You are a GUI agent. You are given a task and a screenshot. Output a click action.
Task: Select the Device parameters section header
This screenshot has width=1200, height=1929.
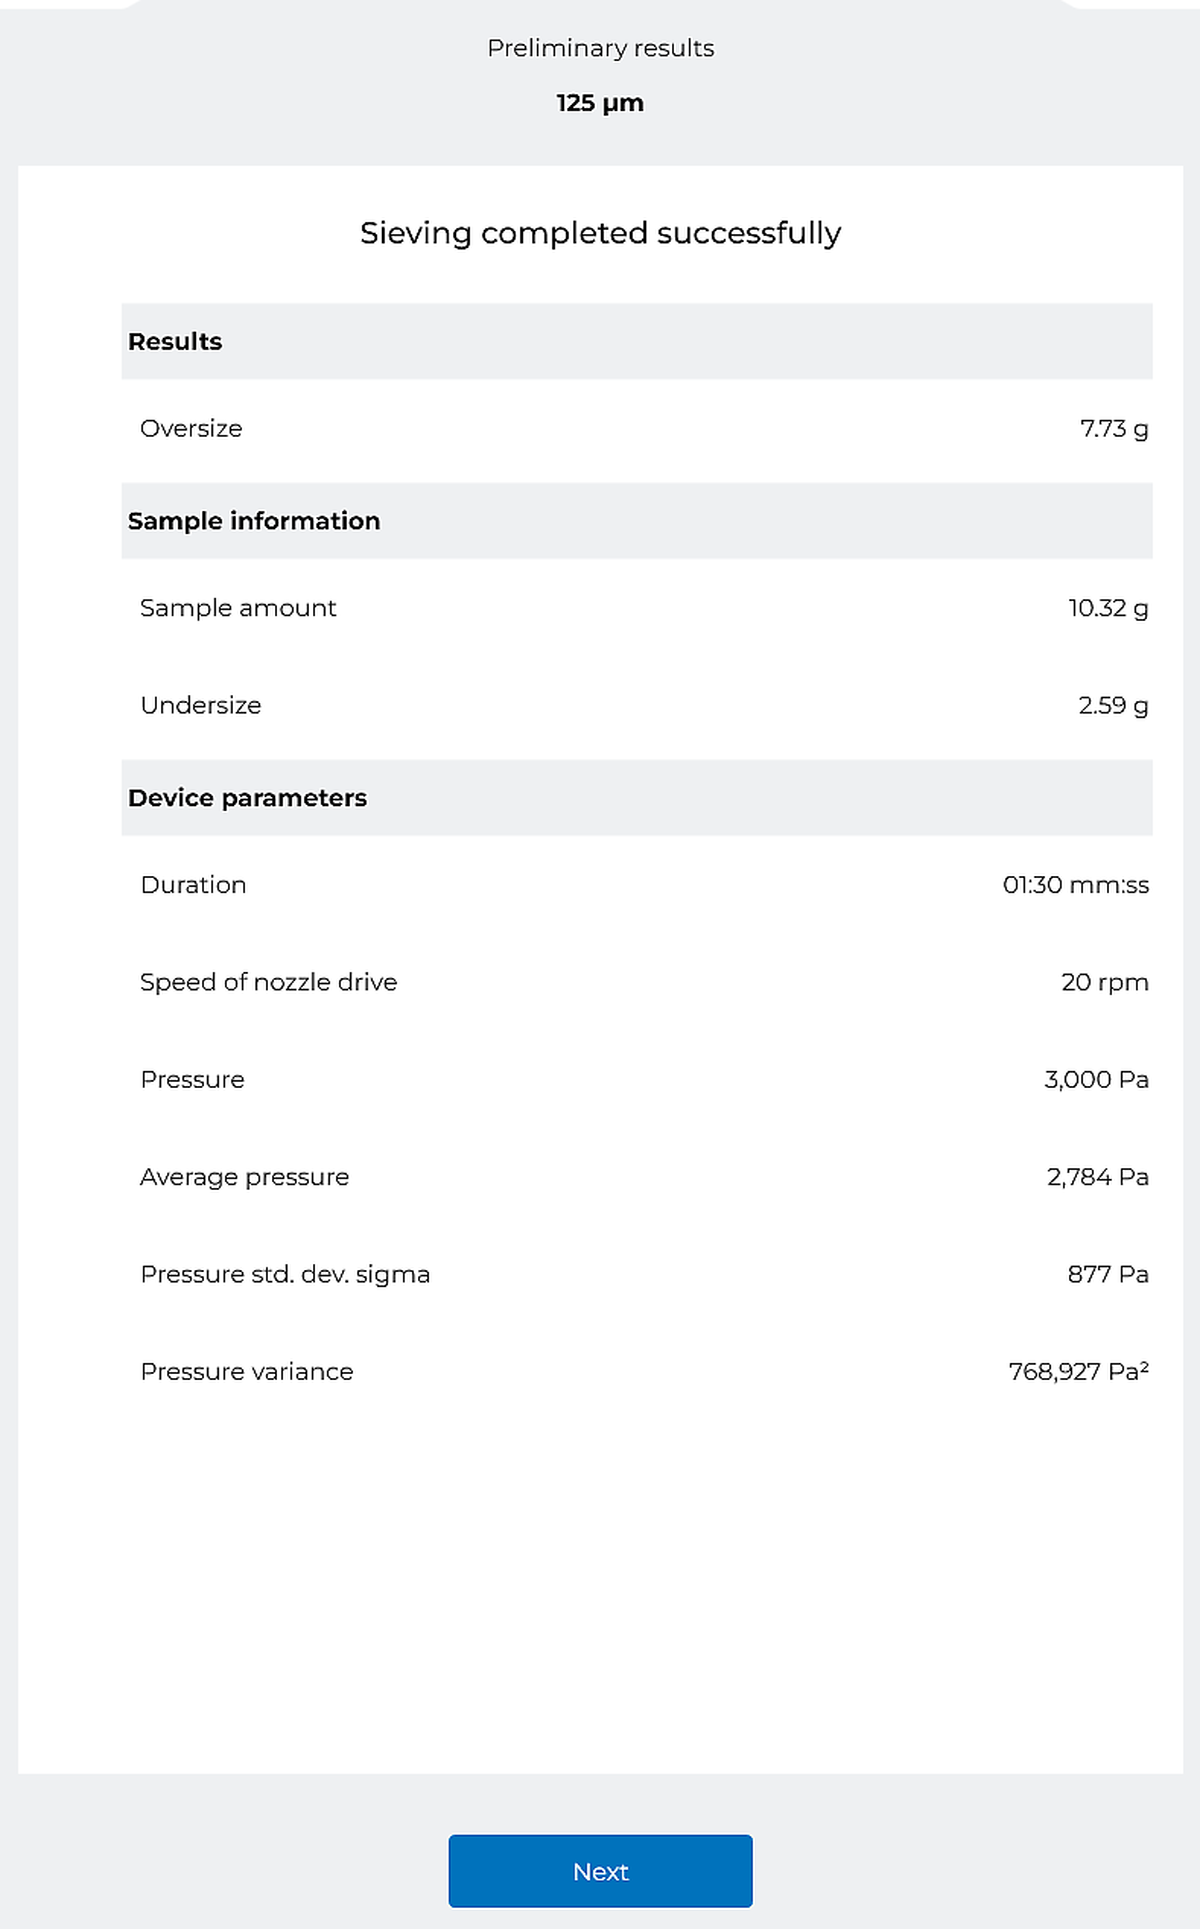coord(247,798)
